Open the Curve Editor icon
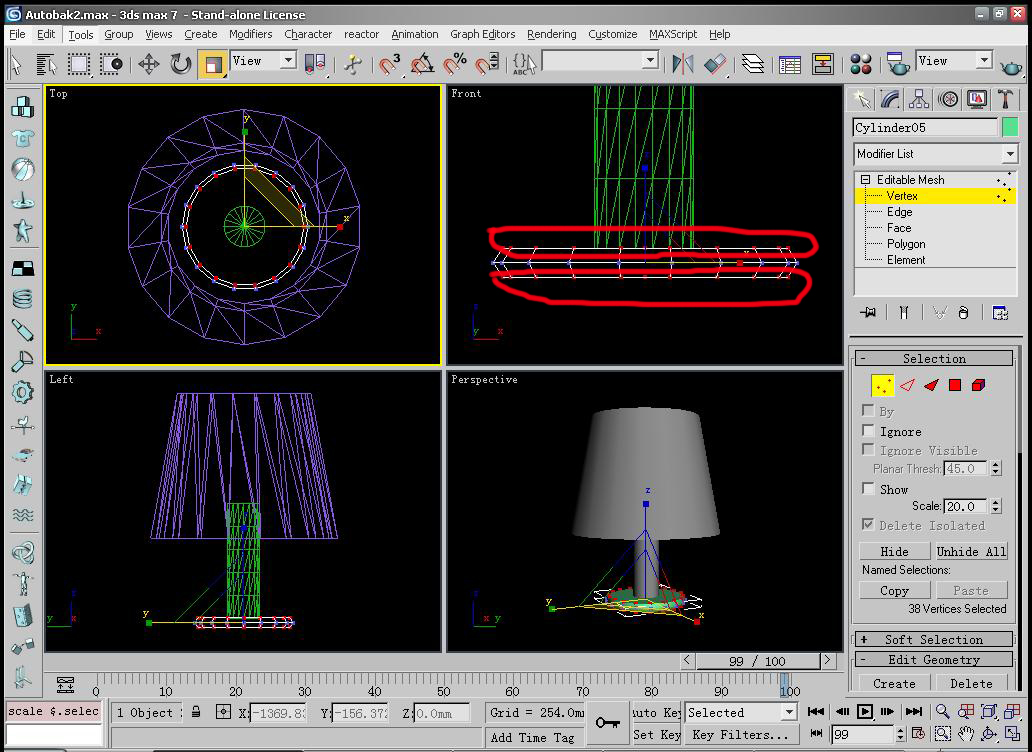This screenshot has height=752, width=1032. click(x=790, y=64)
